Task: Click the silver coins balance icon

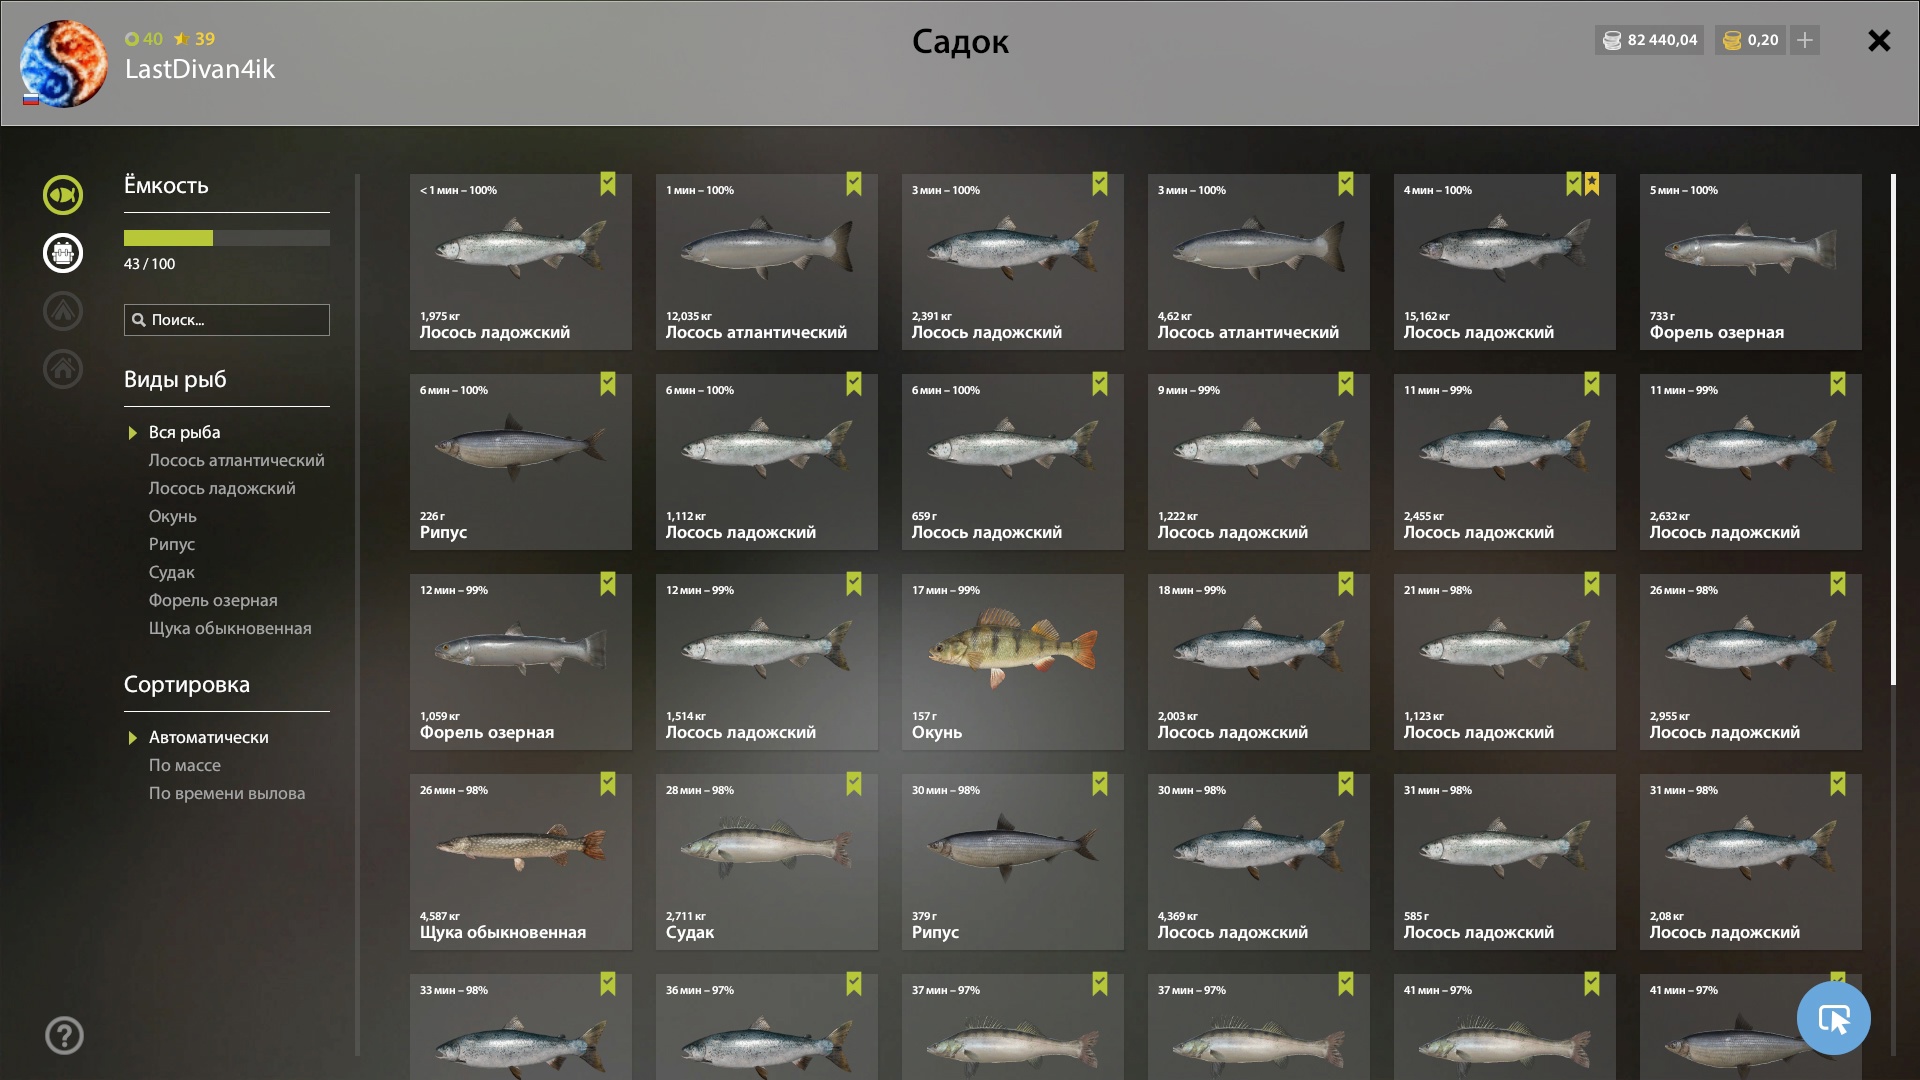Action: pyautogui.click(x=1612, y=41)
